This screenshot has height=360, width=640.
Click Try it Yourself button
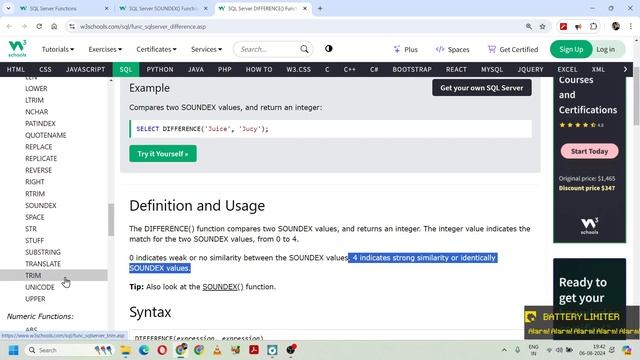163,154
